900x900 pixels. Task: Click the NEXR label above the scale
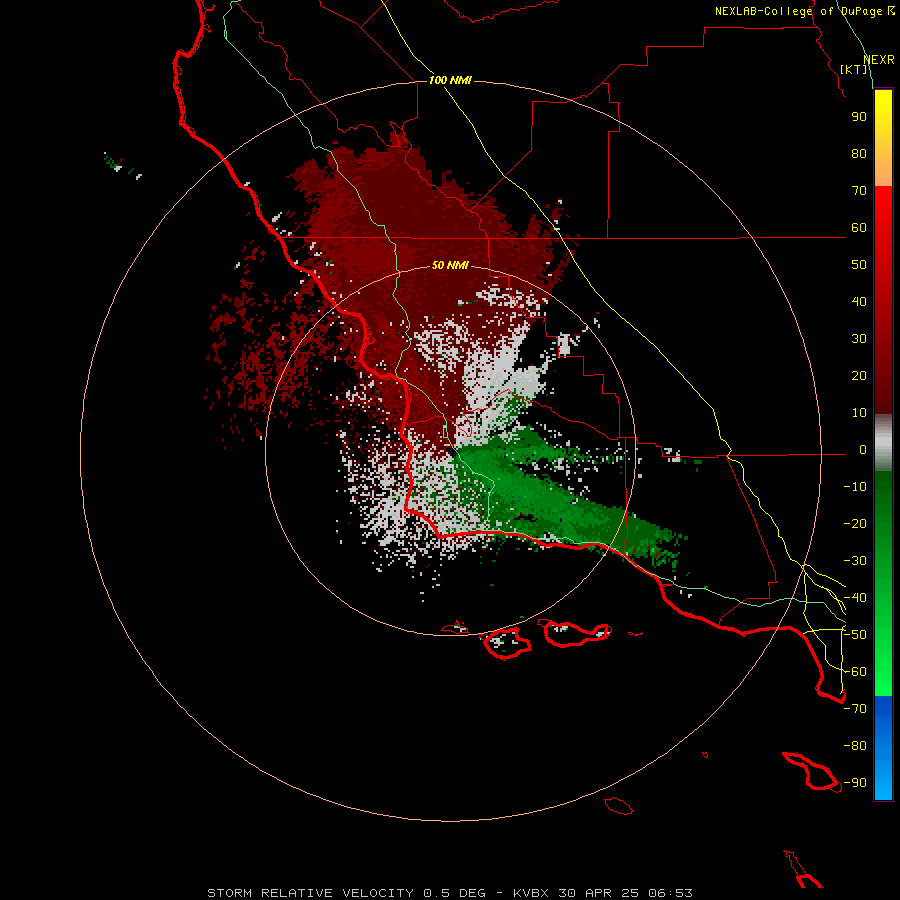click(x=879, y=60)
